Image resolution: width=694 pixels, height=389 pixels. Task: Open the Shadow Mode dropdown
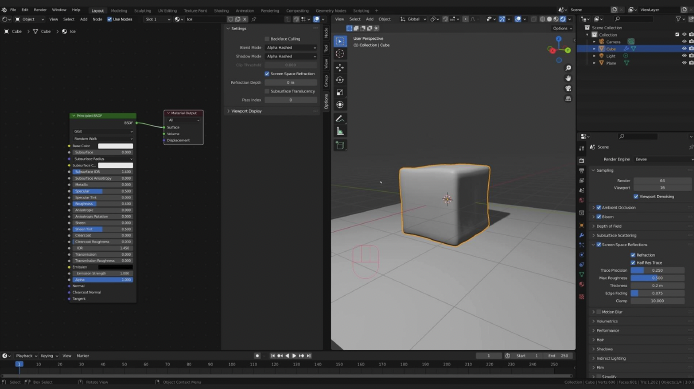(291, 56)
